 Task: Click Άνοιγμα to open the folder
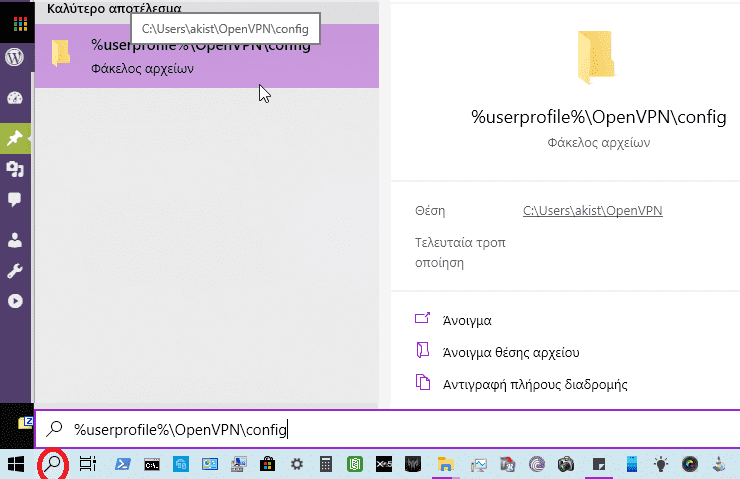tap(467, 320)
